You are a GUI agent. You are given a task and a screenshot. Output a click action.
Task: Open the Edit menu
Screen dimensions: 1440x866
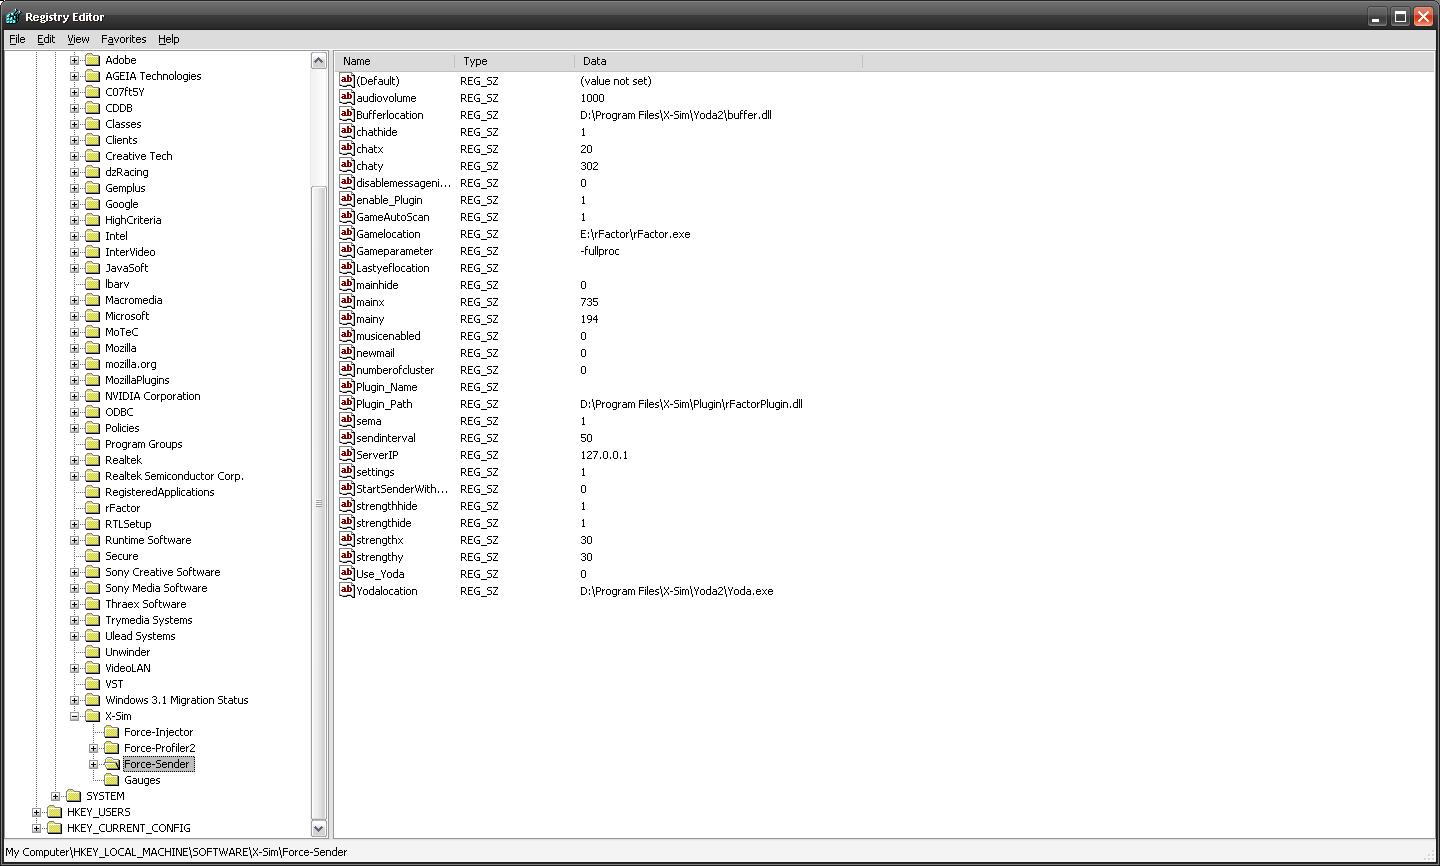[46, 39]
